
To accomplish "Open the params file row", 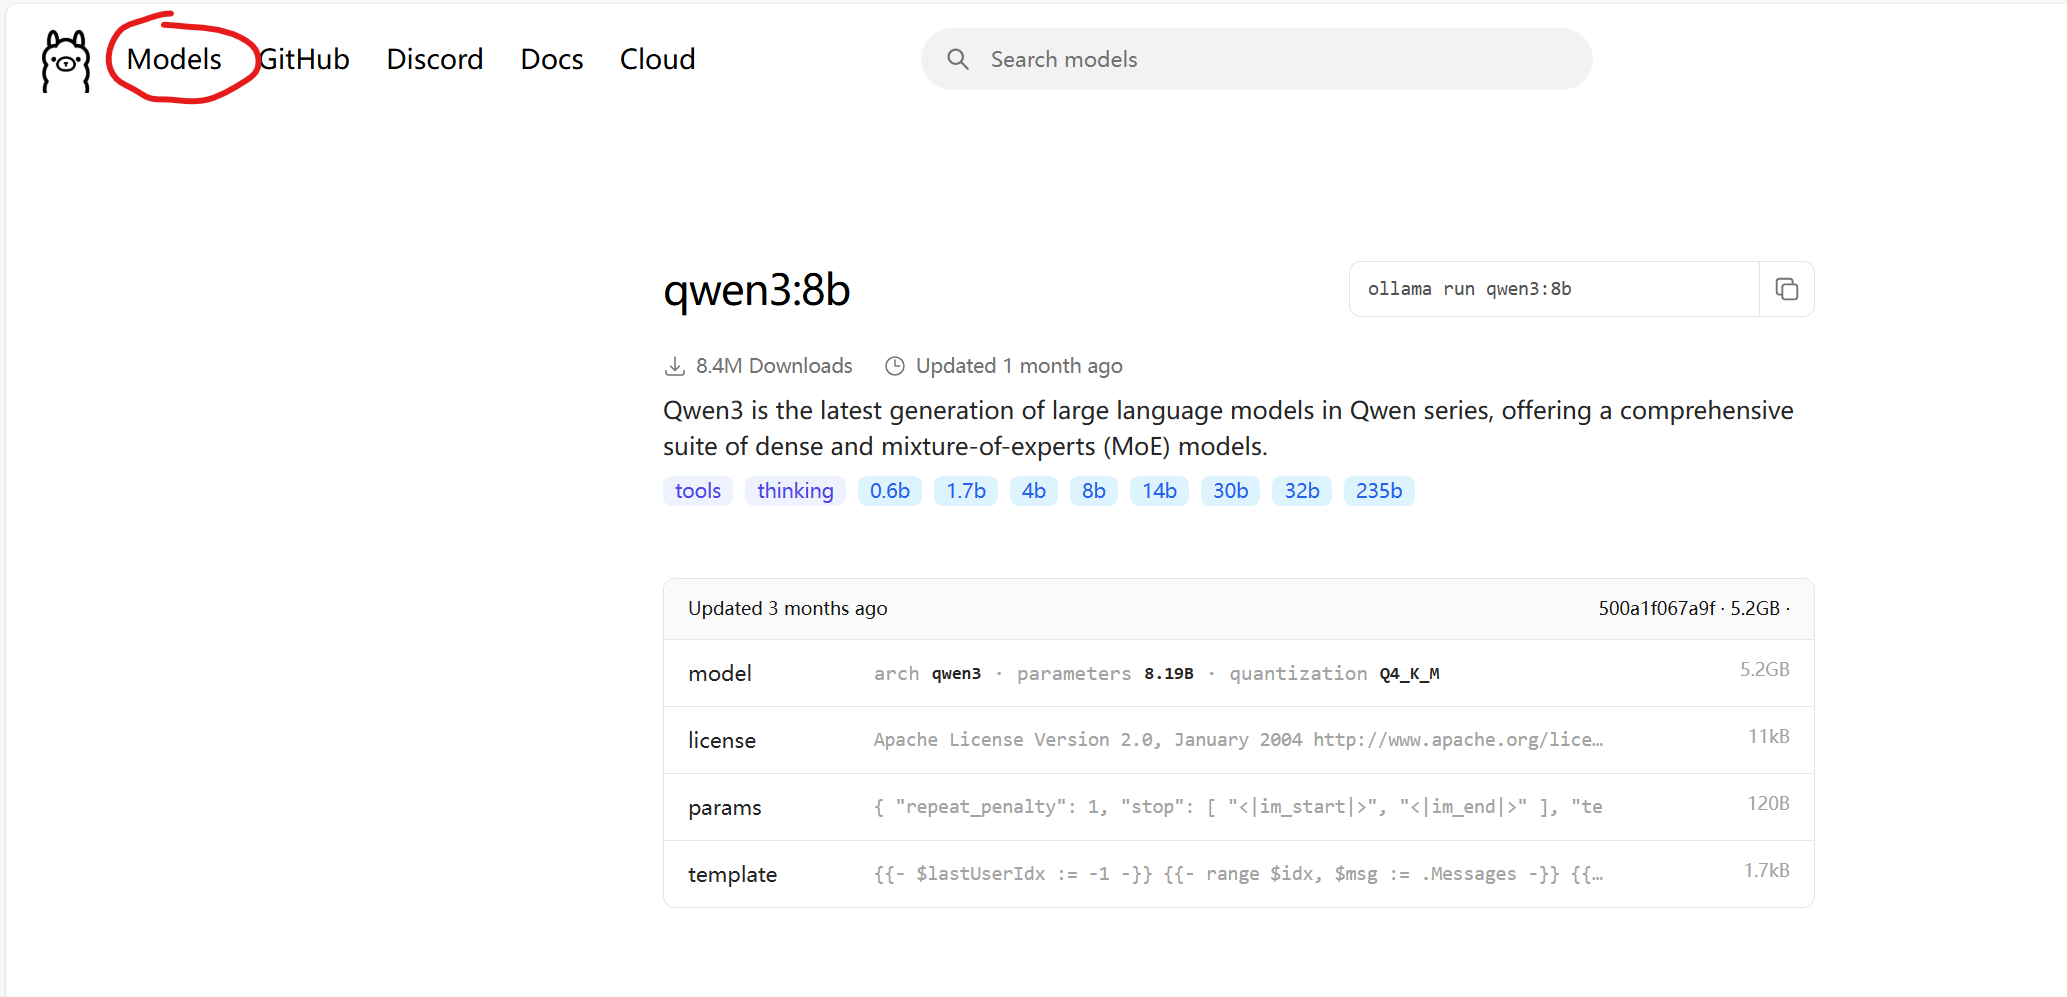I will click(1239, 807).
